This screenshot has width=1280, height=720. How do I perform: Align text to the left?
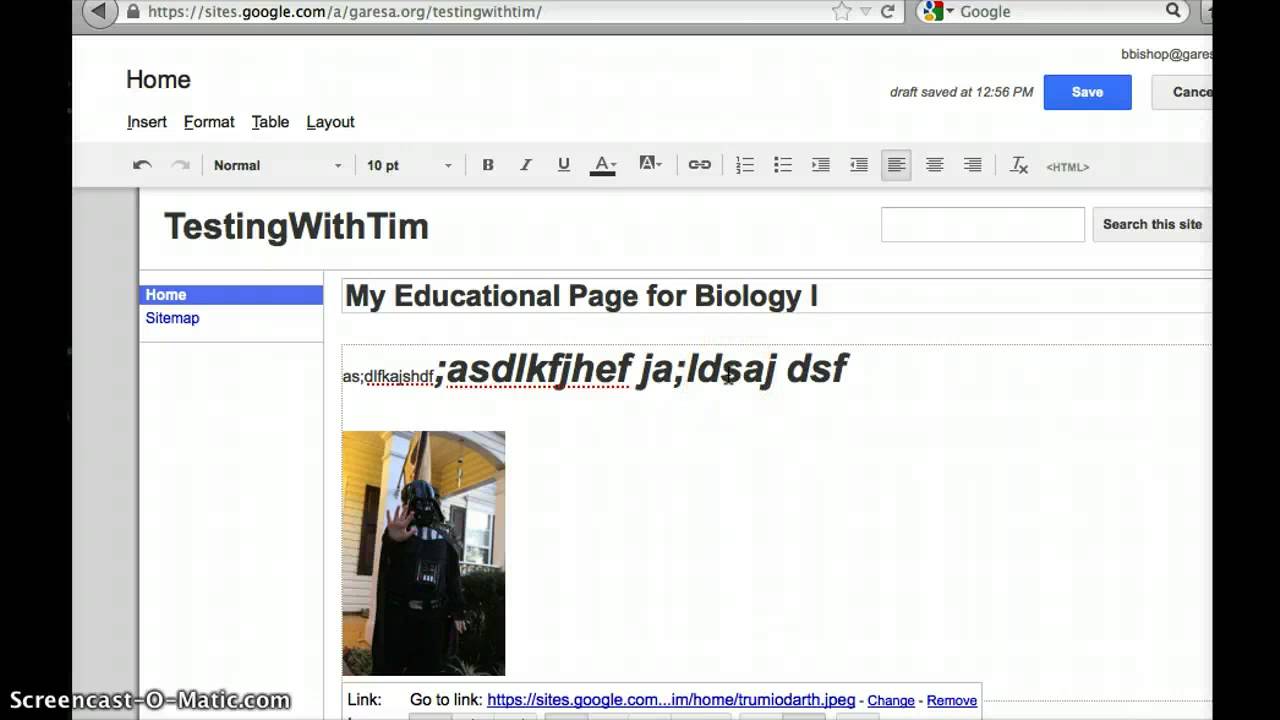point(897,165)
